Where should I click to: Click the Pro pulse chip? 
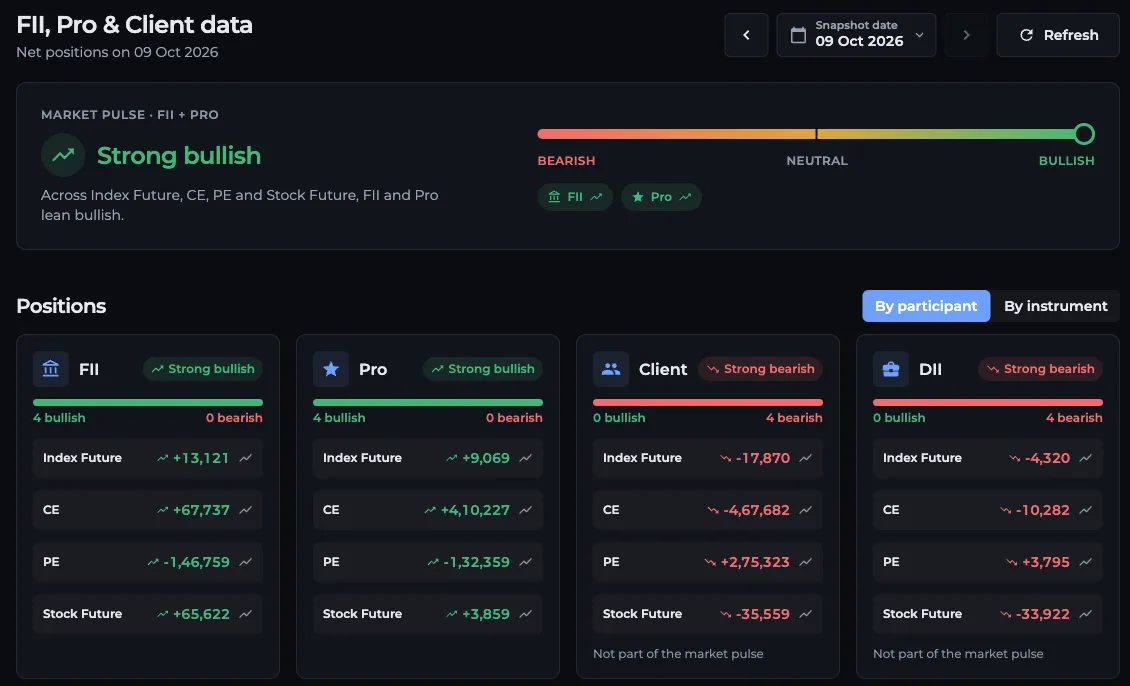(661, 197)
